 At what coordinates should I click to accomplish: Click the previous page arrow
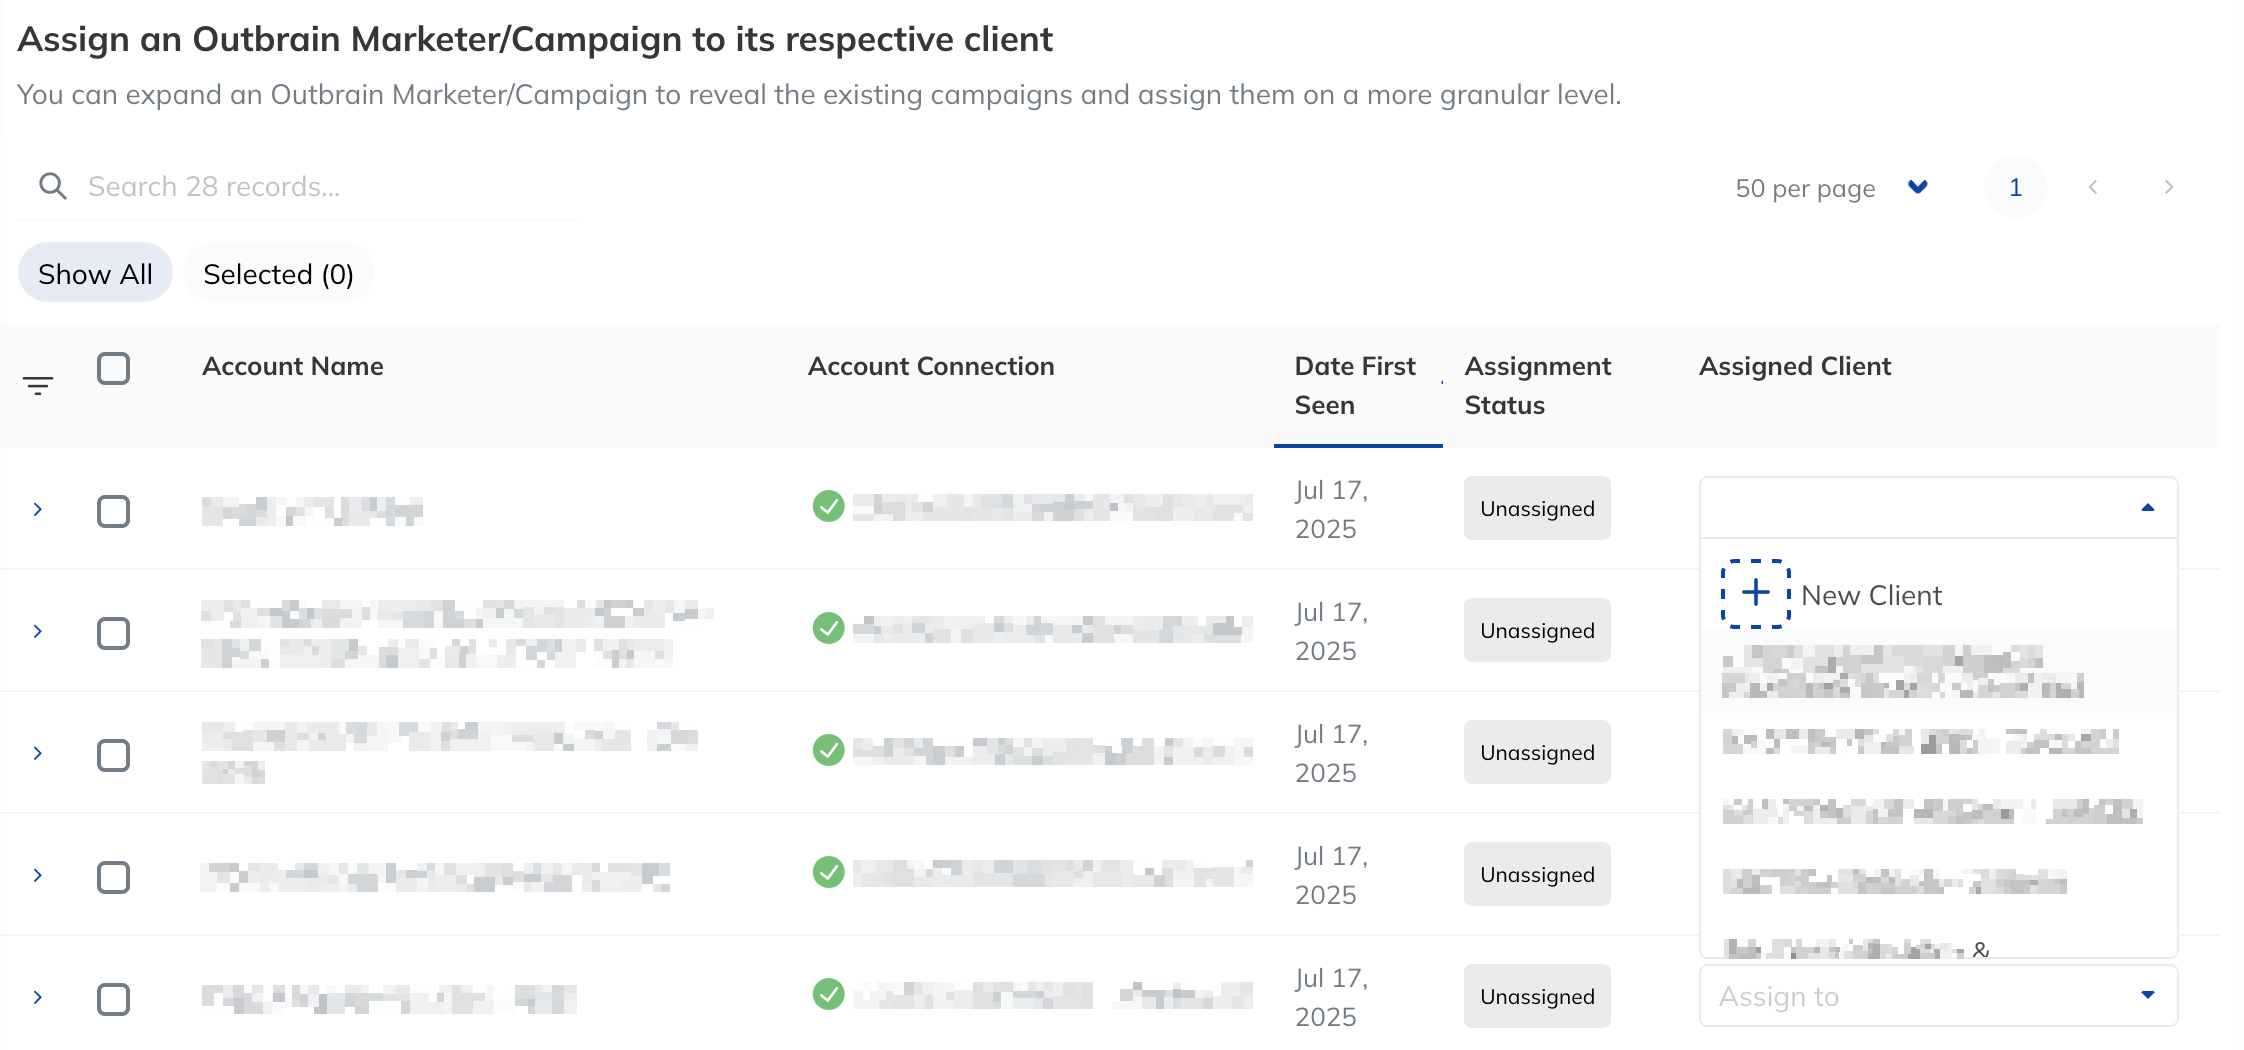[x=2093, y=187]
